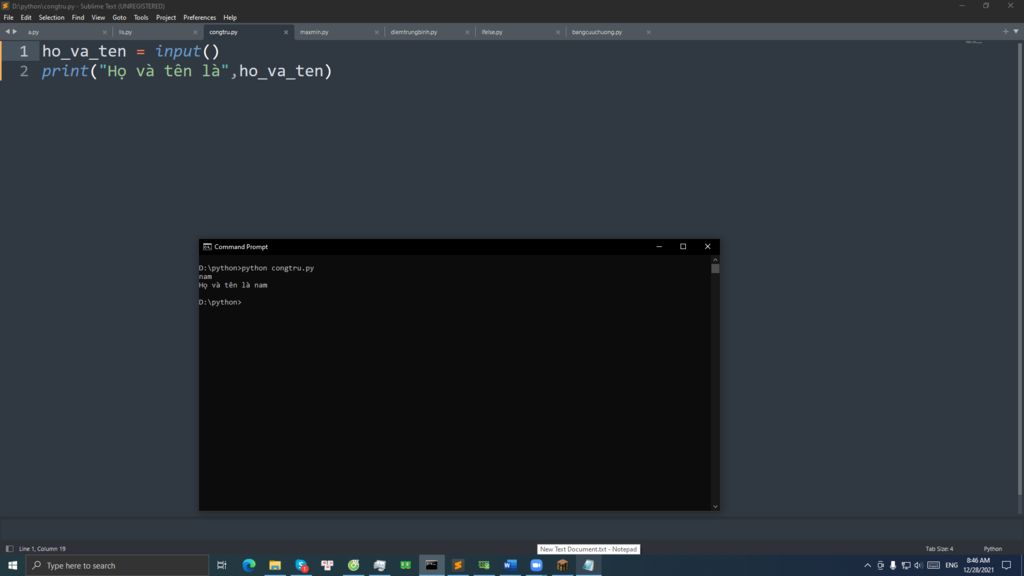Close the bangcuuchuong.py tab
Viewport: 1024px width, 576px height.
click(x=648, y=32)
